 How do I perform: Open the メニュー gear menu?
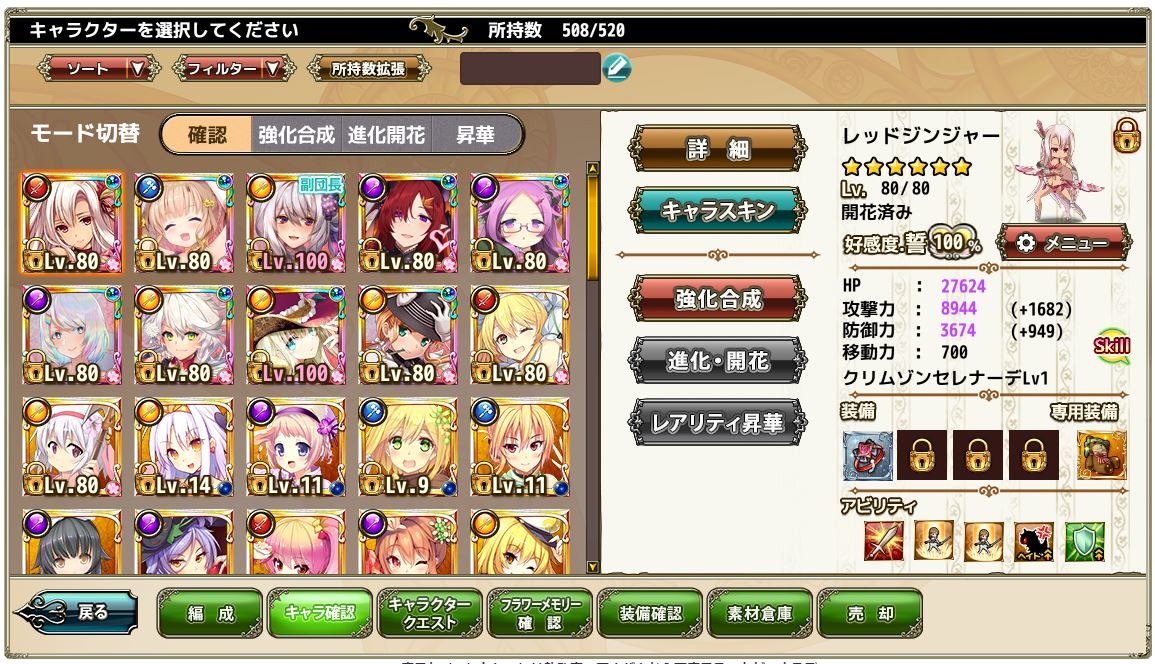coord(1063,242)
